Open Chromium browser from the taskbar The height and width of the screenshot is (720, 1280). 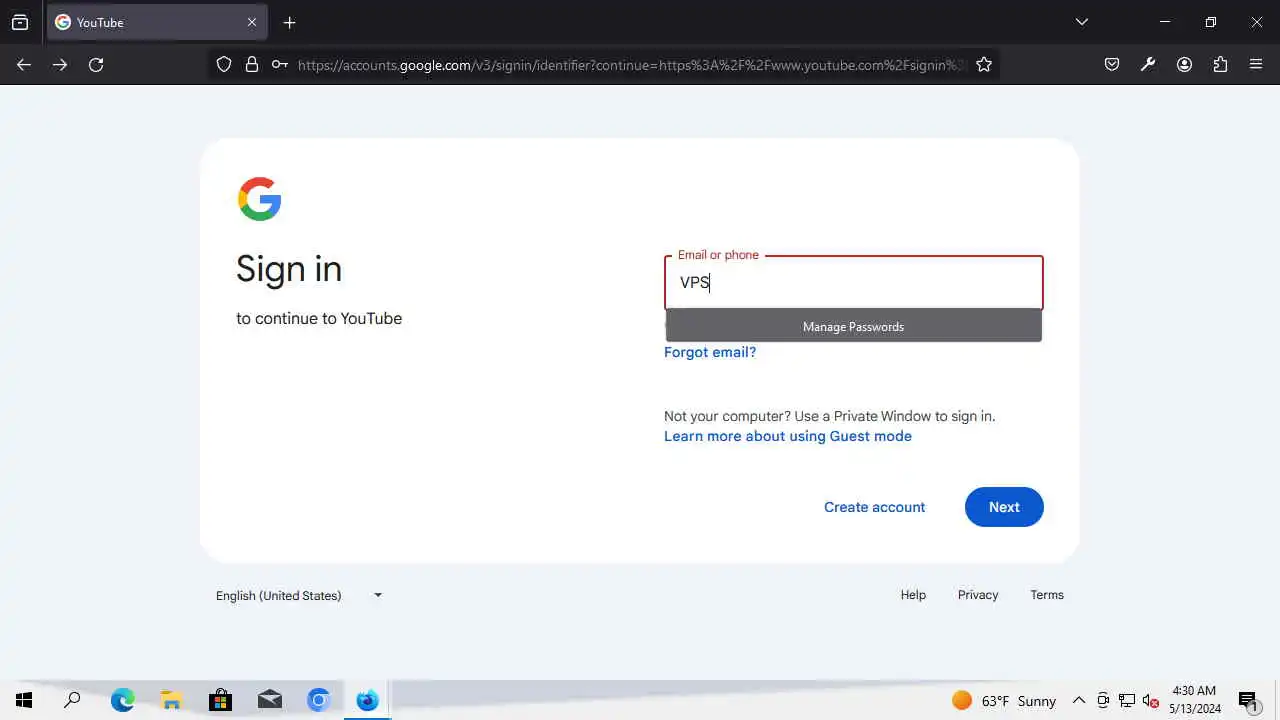319,700
